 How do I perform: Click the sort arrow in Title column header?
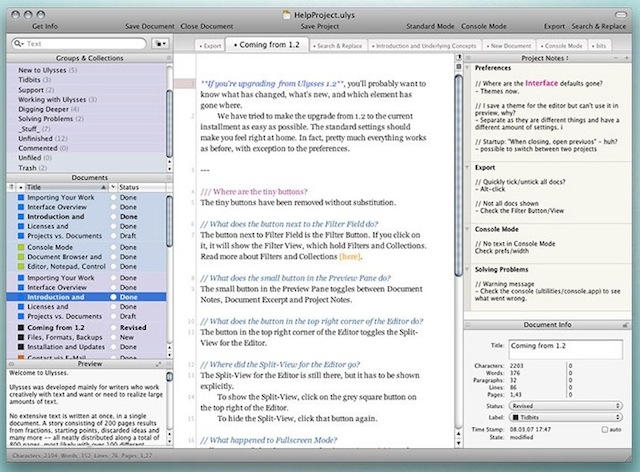coord(103,187)
